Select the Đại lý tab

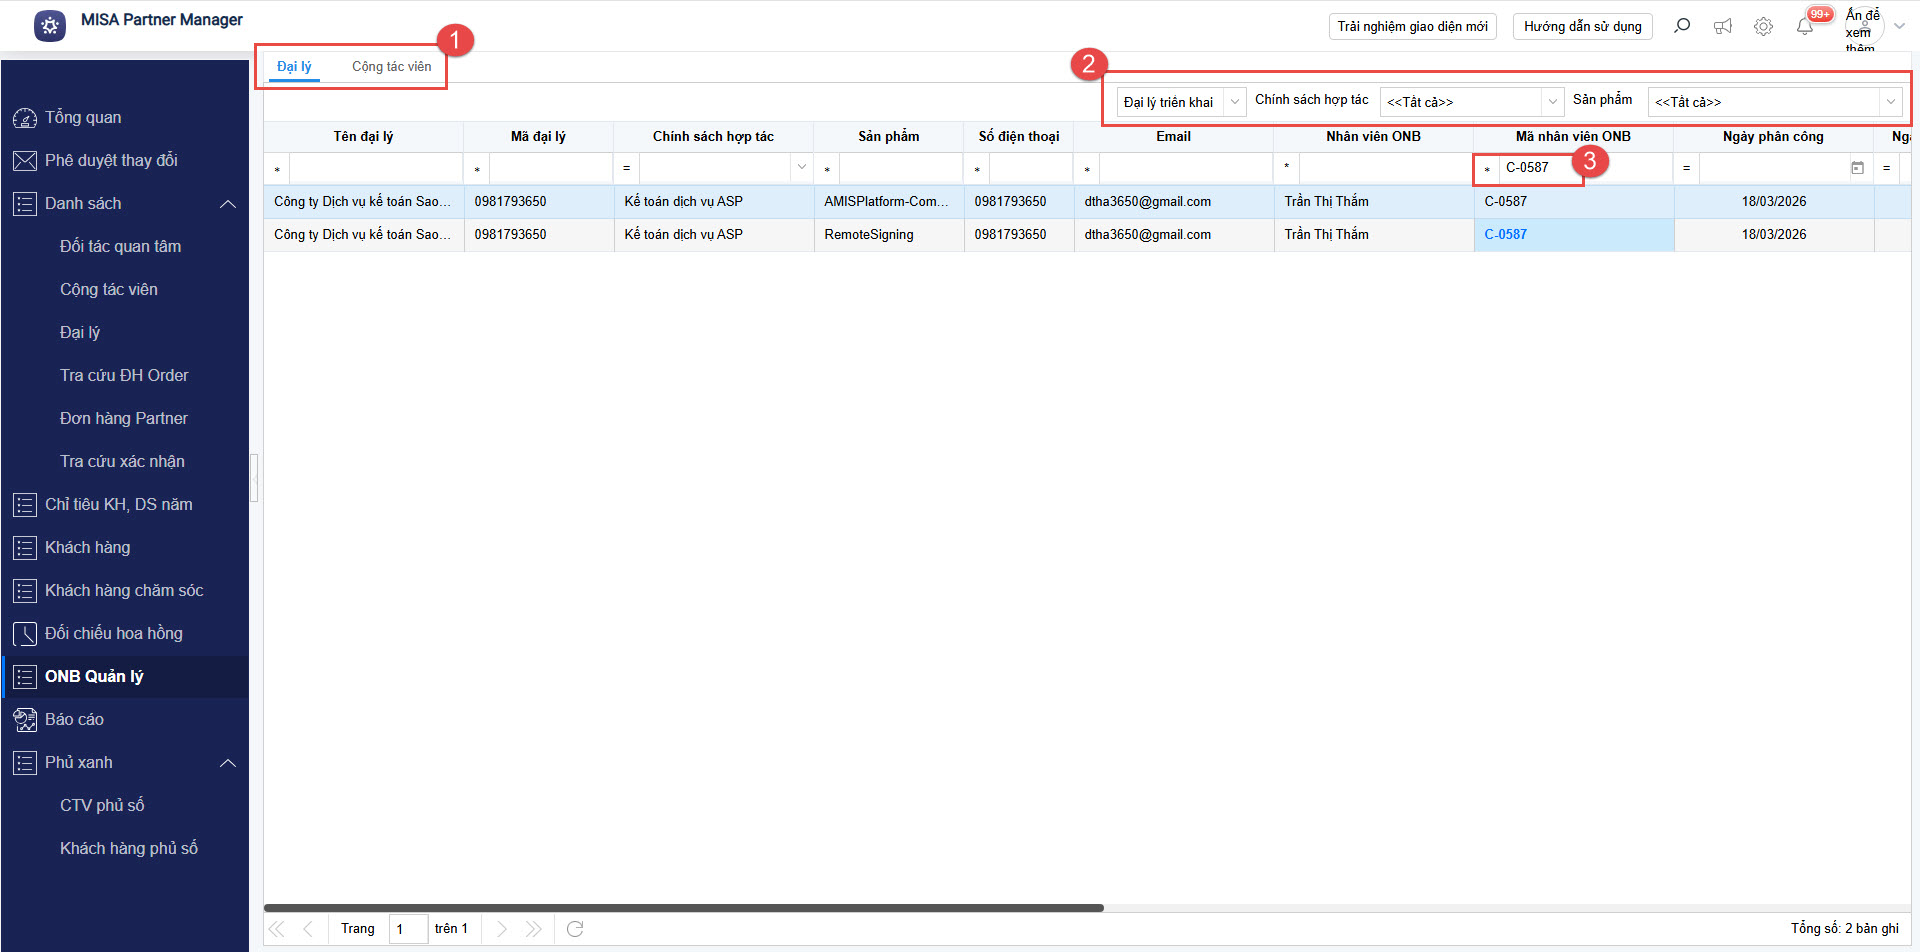pyautogui.click(x=294, y=67)
